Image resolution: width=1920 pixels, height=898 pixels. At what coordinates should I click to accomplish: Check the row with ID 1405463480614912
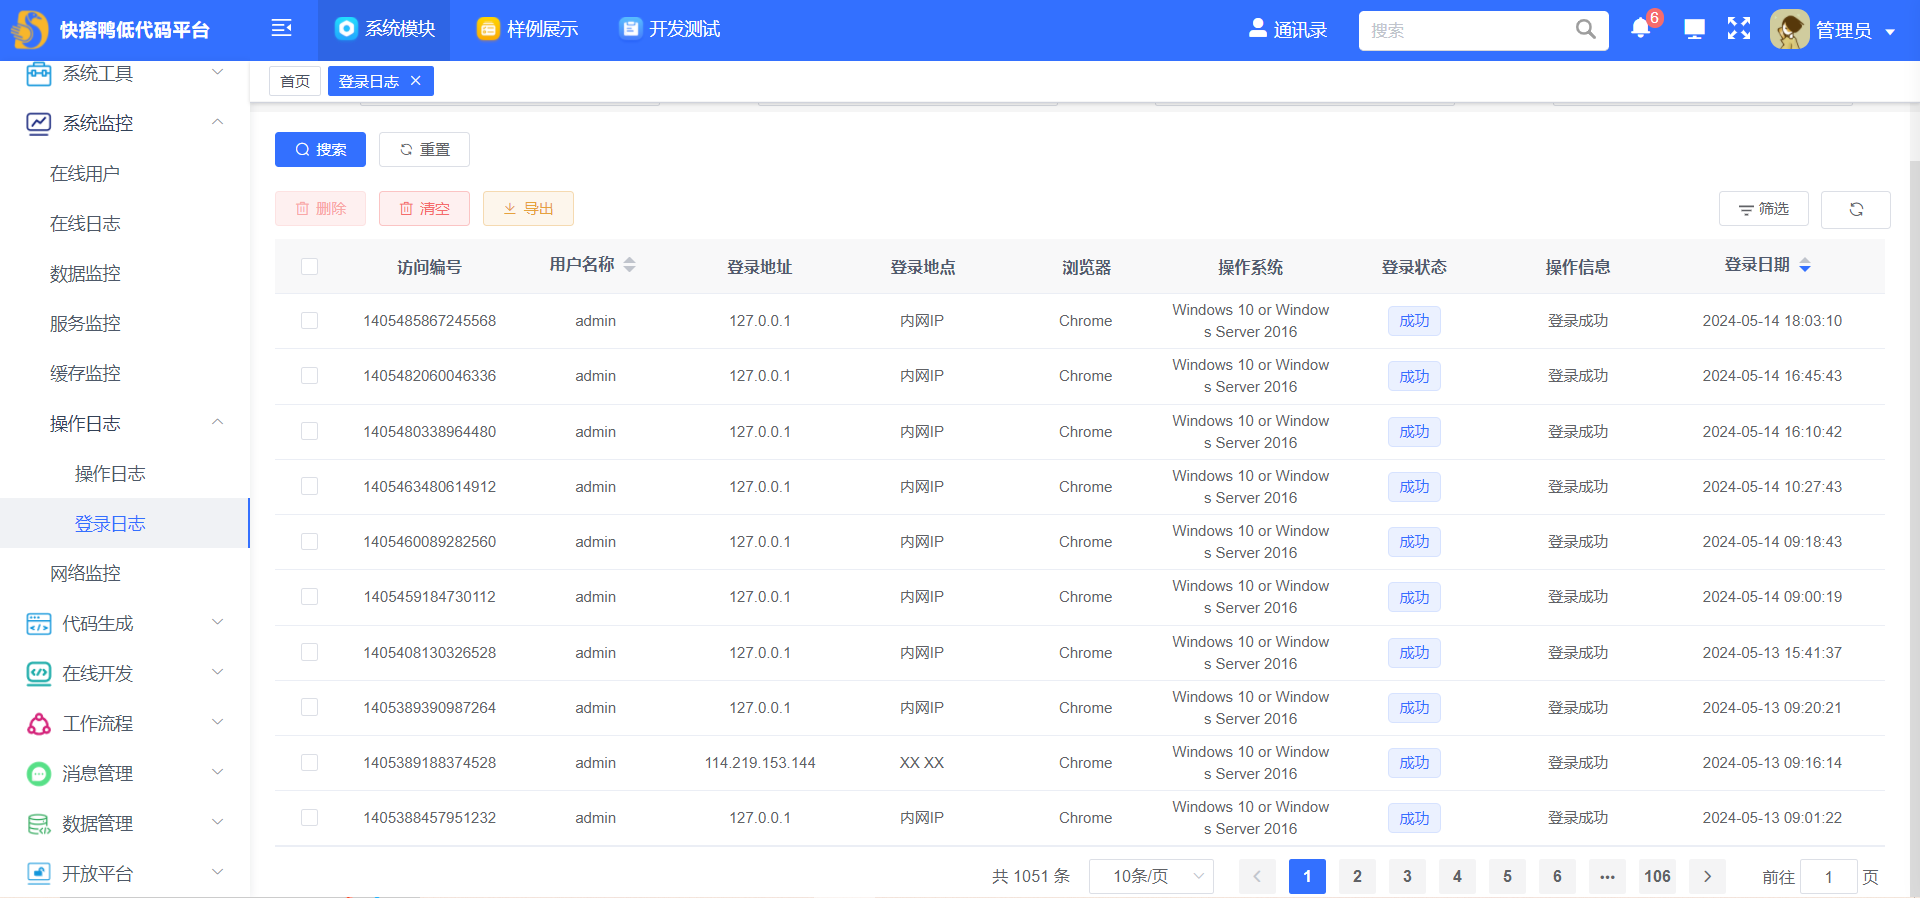[x=310, y=487]
